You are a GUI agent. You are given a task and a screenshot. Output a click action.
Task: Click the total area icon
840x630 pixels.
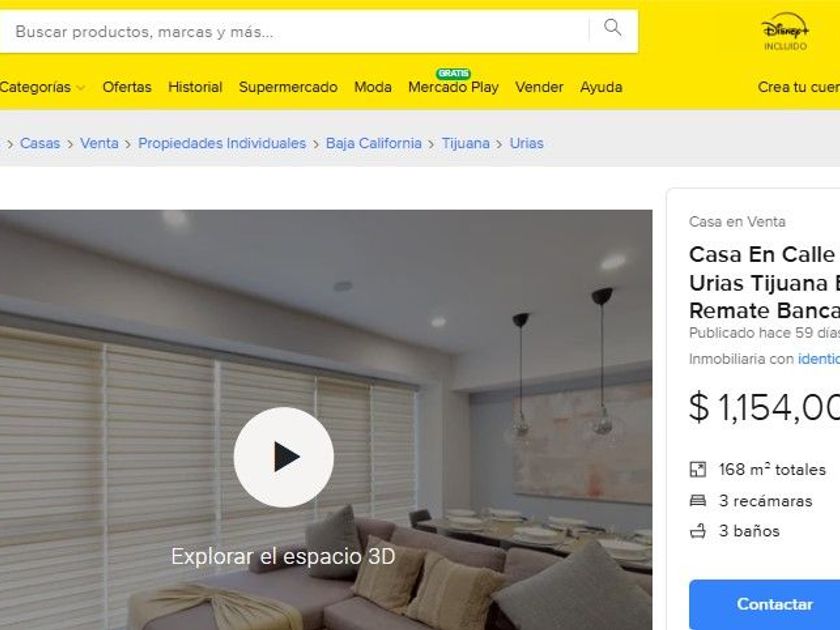point(698,470)
